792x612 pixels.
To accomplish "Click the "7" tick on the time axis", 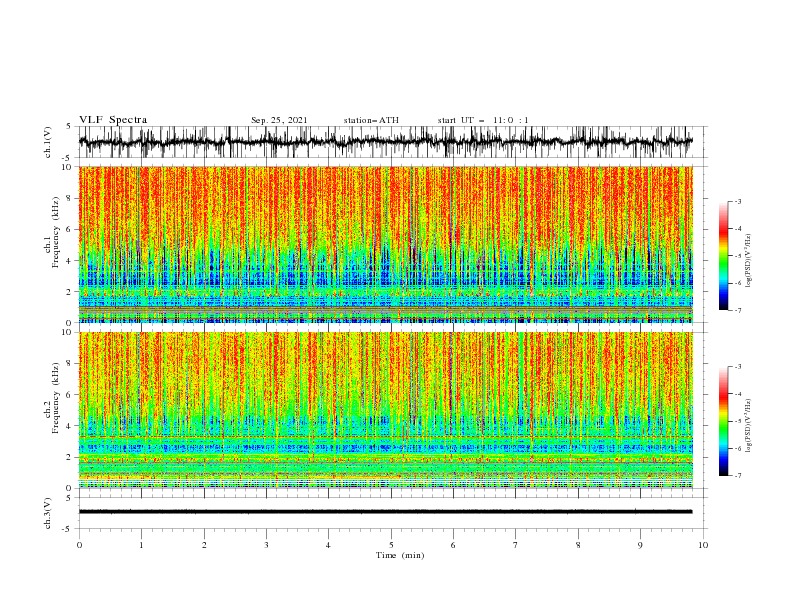I will 516,545.
